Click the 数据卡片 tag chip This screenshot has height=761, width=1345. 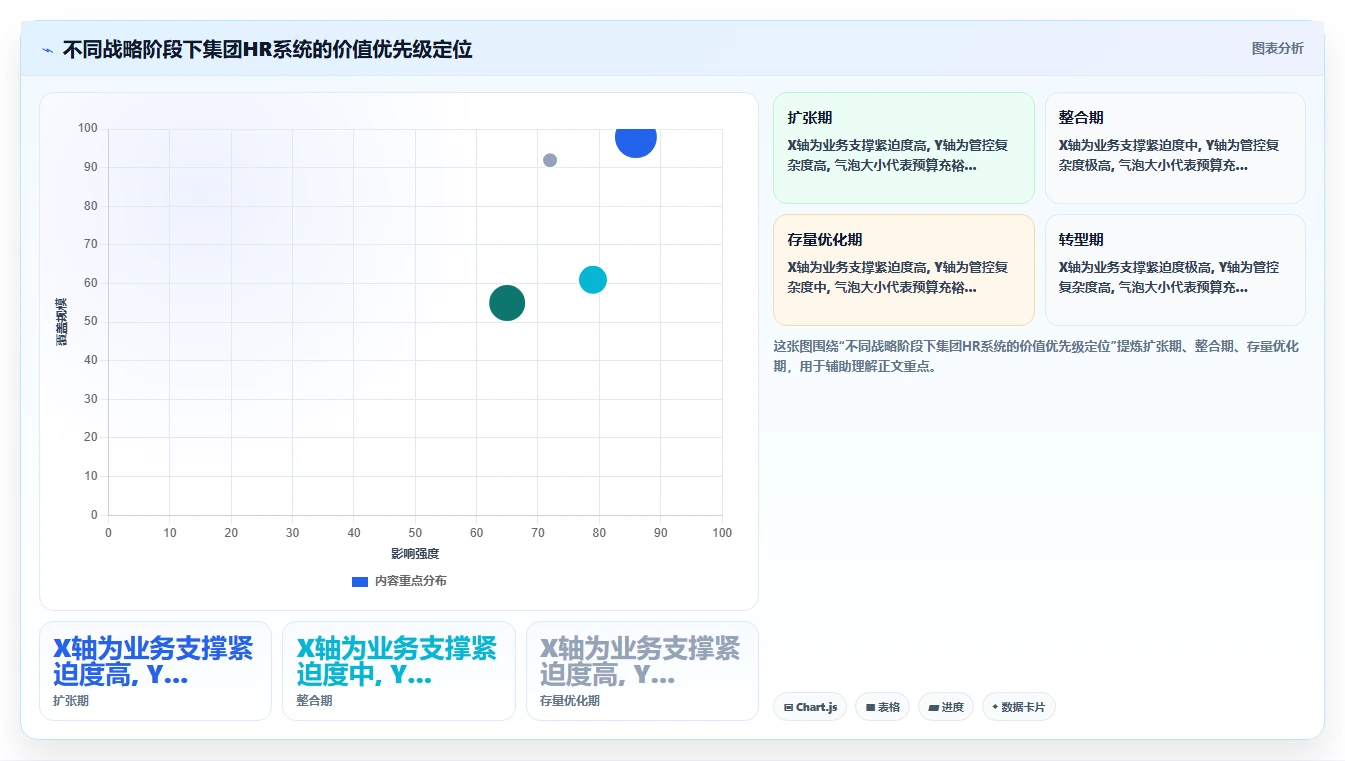(x=1018, y=707)
